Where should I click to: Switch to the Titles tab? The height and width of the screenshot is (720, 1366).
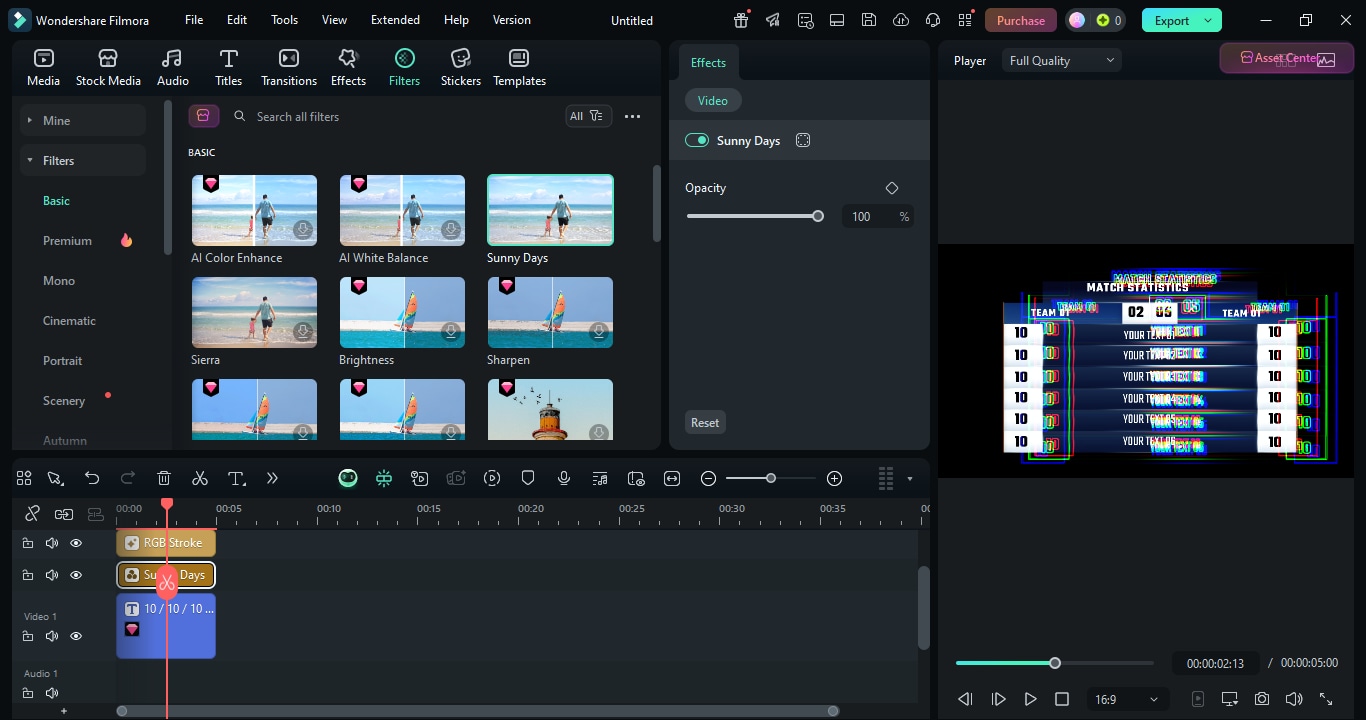click(x=228, y=67)
